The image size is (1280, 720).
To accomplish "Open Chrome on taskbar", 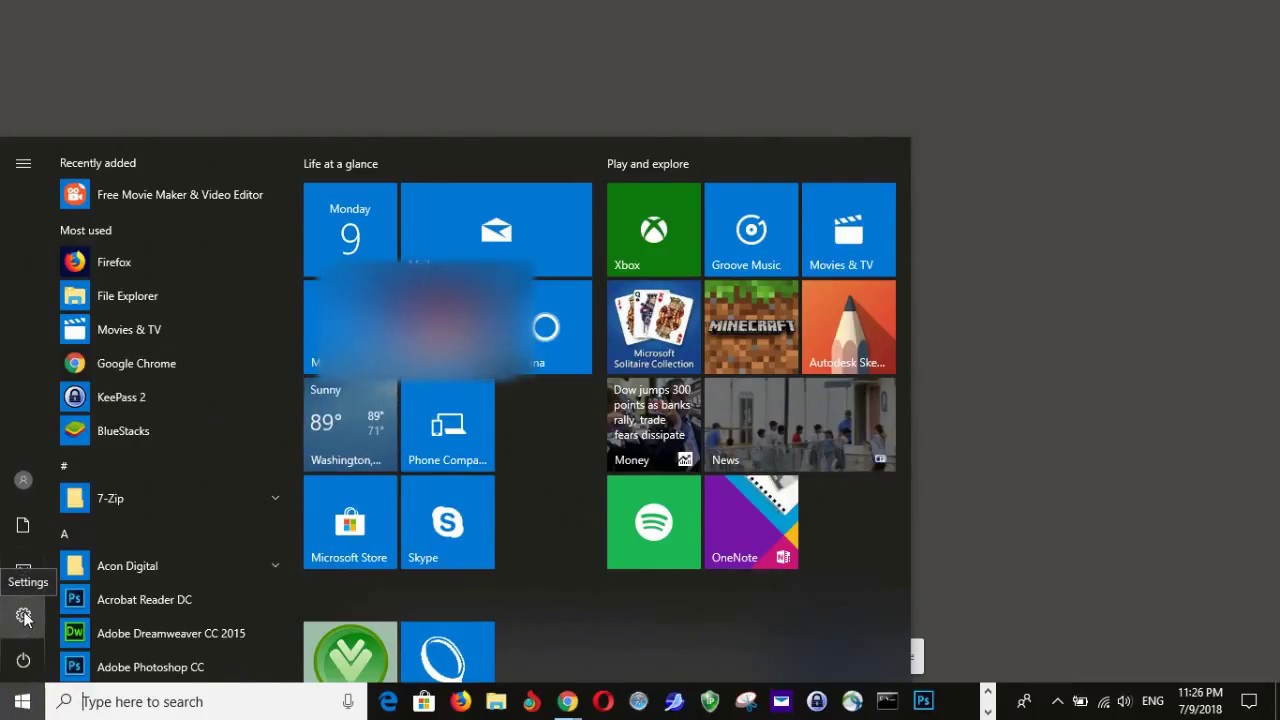I will point(567,702).
